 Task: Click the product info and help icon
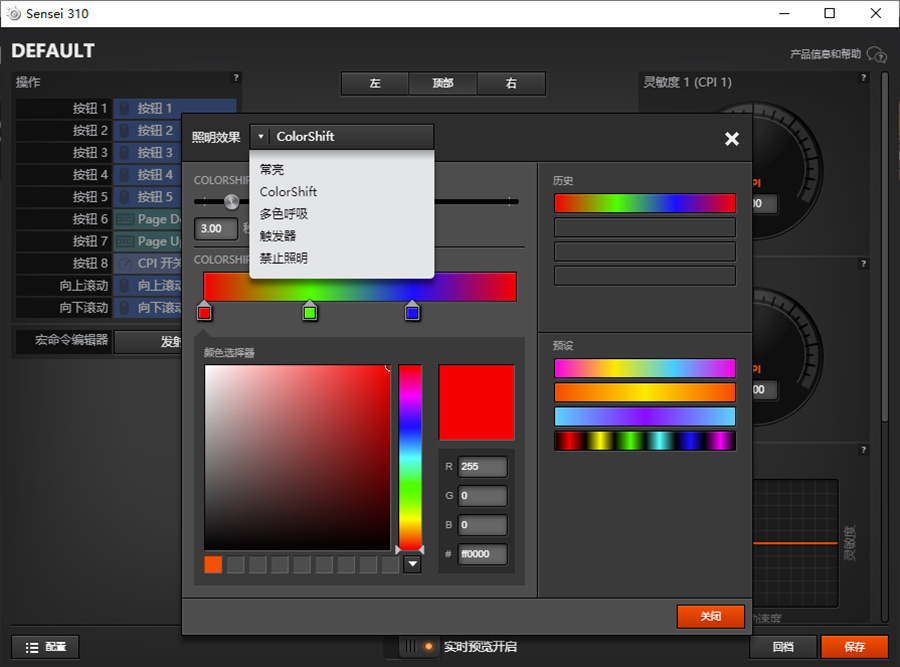pos(876,54)
